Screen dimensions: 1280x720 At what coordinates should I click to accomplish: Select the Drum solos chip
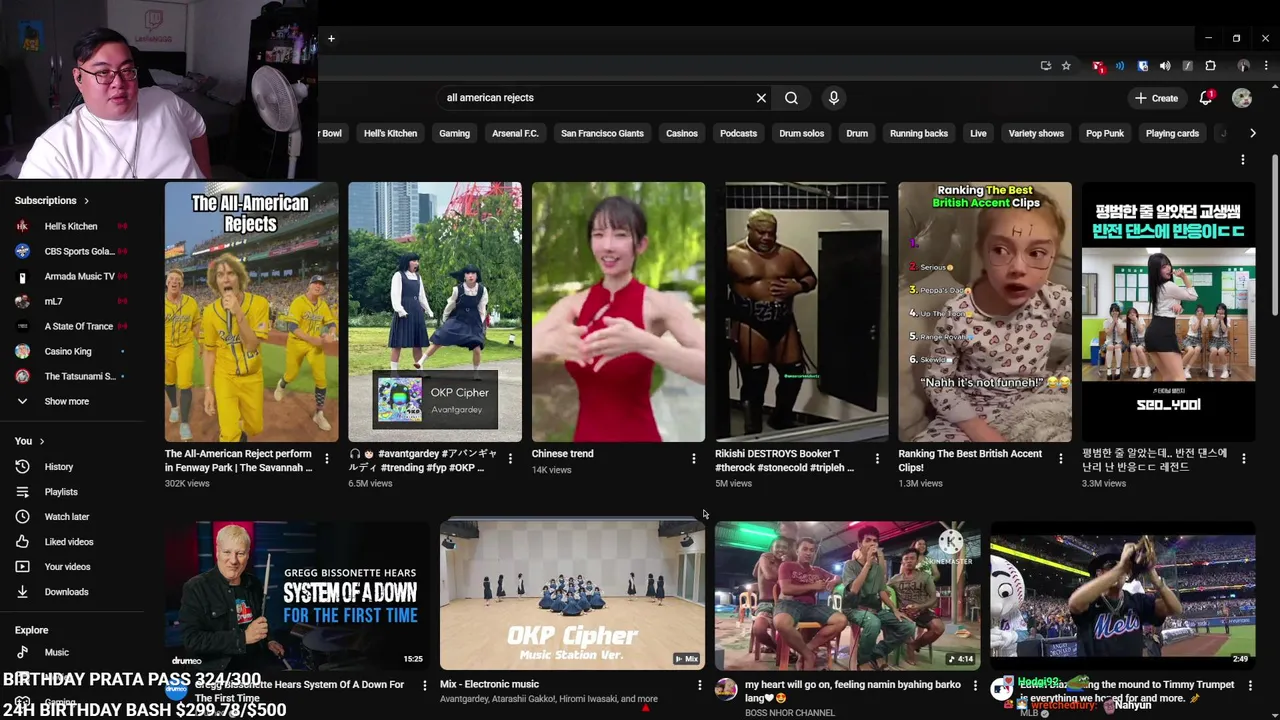pos(802,133)
